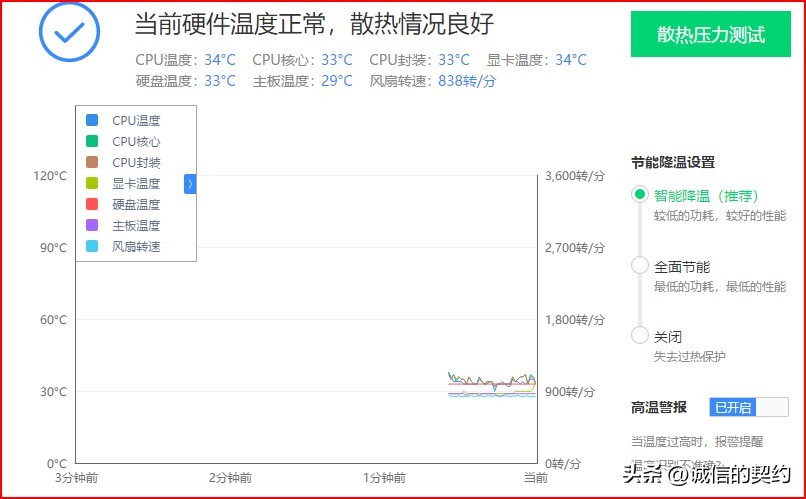Click the 3,600转/分 axis label
Screen dimensions: 806x499
(x=575, y=176)
